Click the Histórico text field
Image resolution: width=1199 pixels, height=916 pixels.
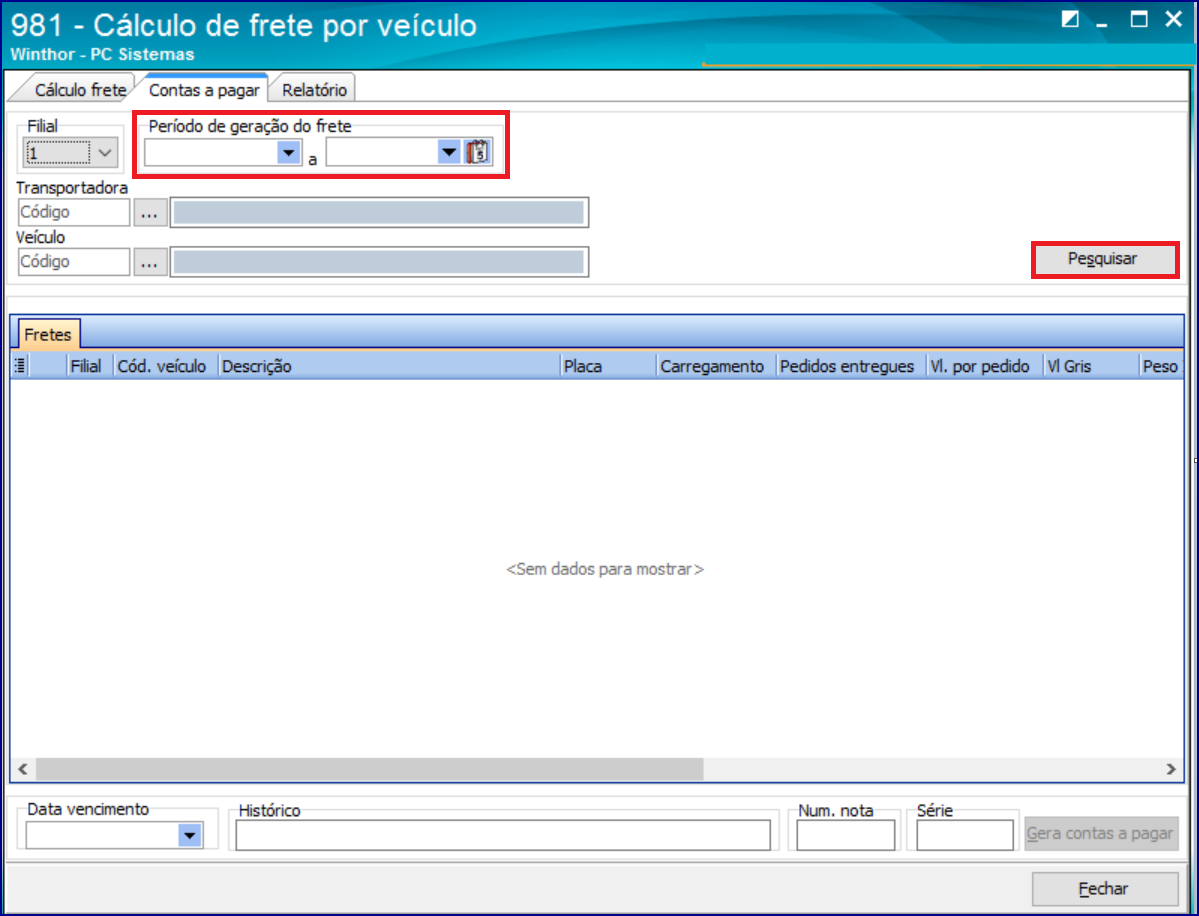coord(502,835)
